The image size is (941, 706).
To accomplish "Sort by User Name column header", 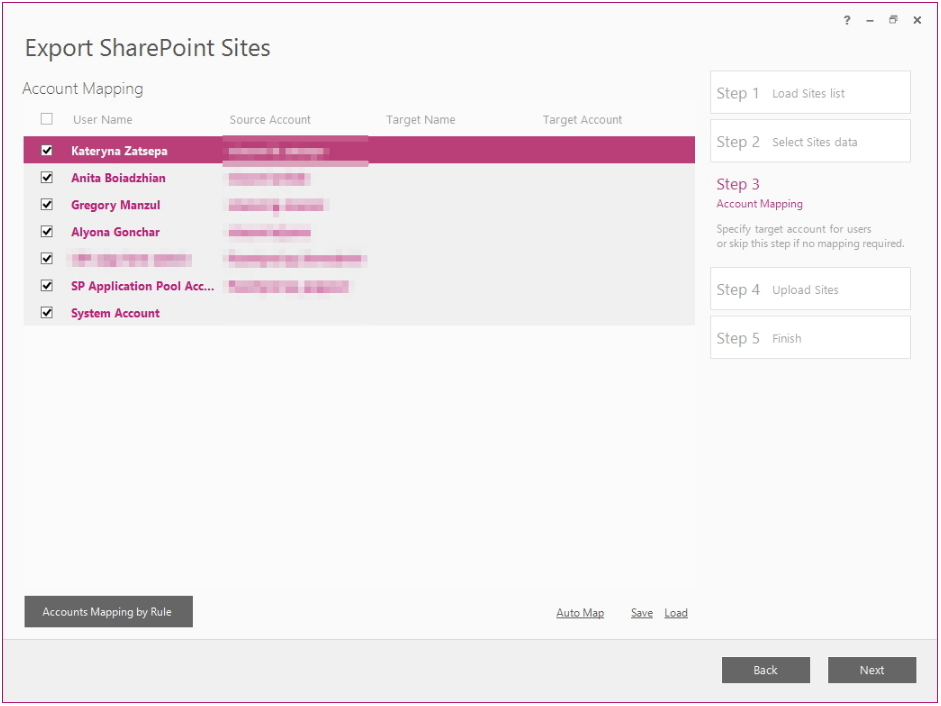I will point(103,119).
